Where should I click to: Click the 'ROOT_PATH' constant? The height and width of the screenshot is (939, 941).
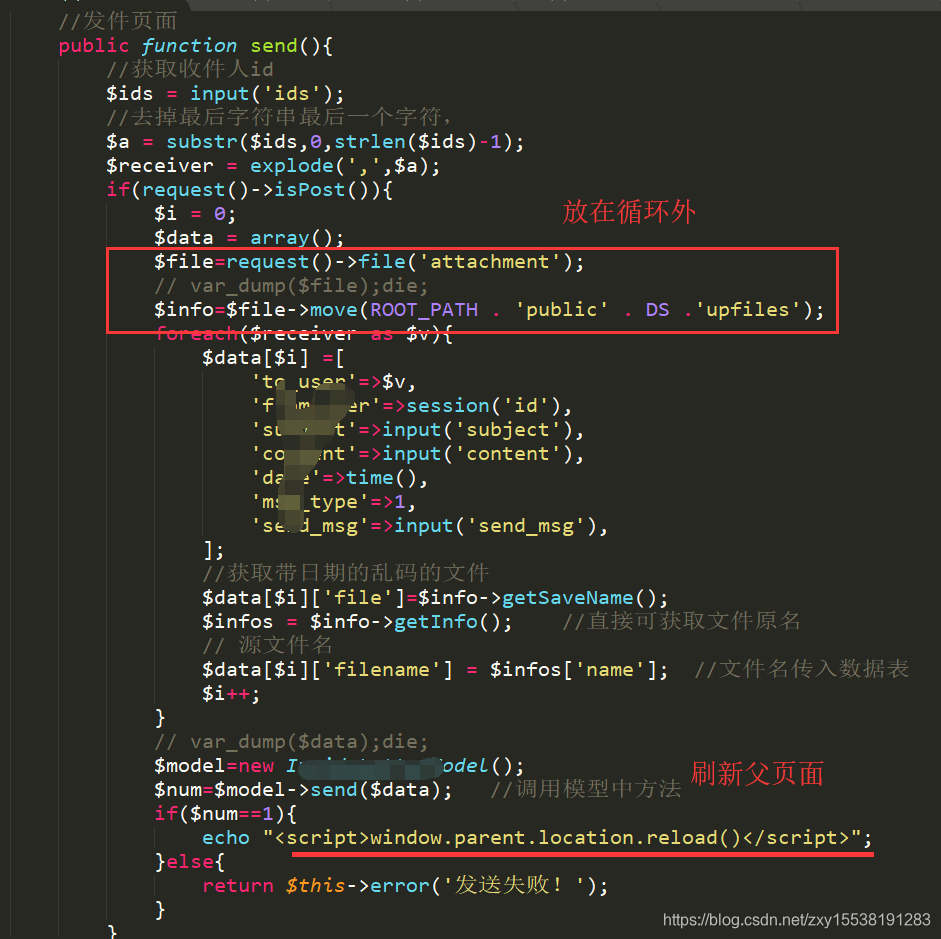point(424,310)
